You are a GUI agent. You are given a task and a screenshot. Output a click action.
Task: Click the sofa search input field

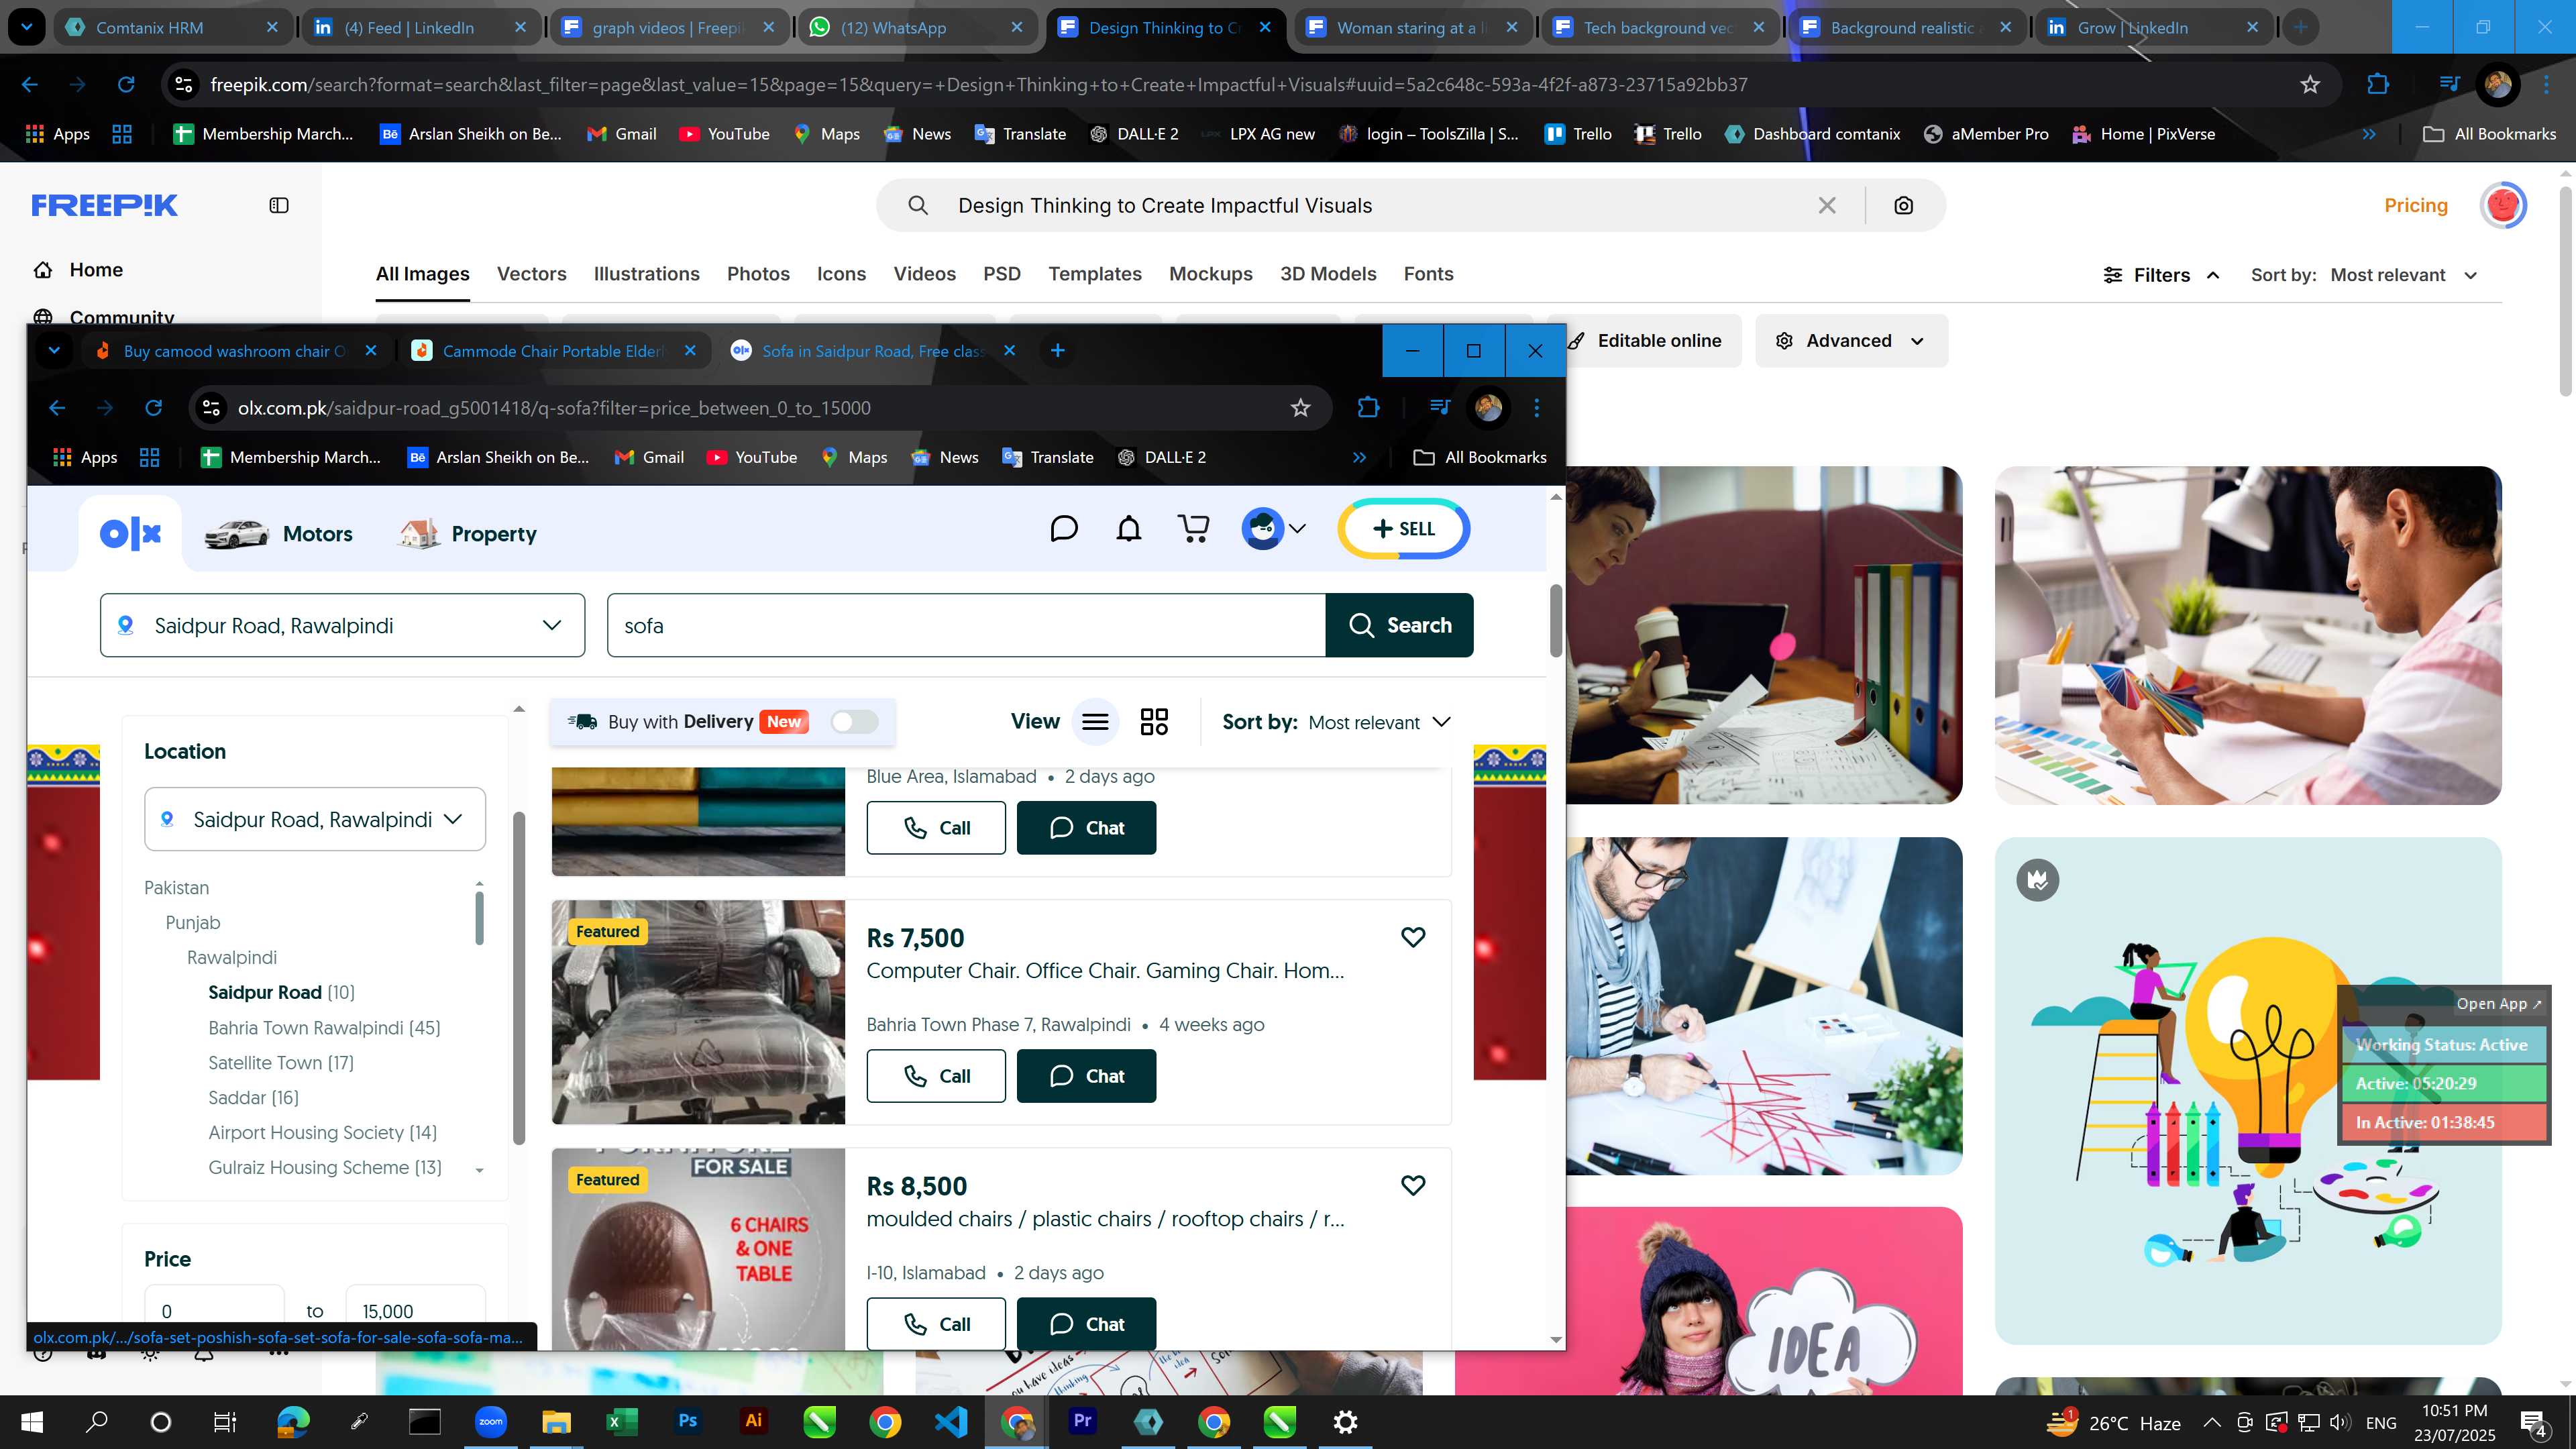[x=966, y=625]
